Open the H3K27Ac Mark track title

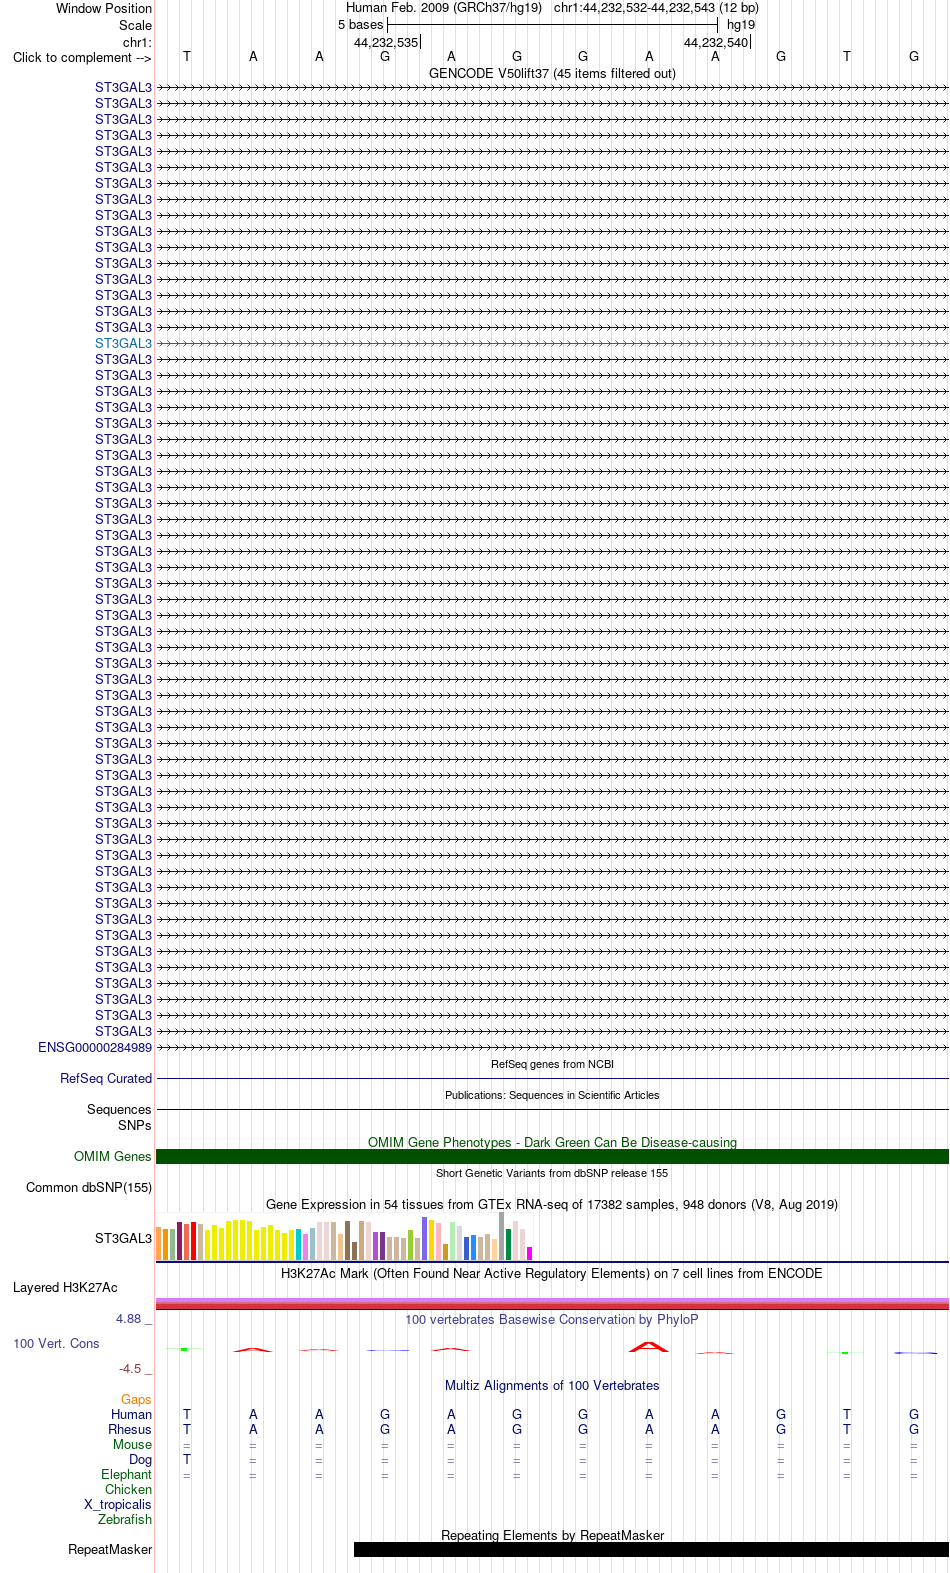(552, 1273)
